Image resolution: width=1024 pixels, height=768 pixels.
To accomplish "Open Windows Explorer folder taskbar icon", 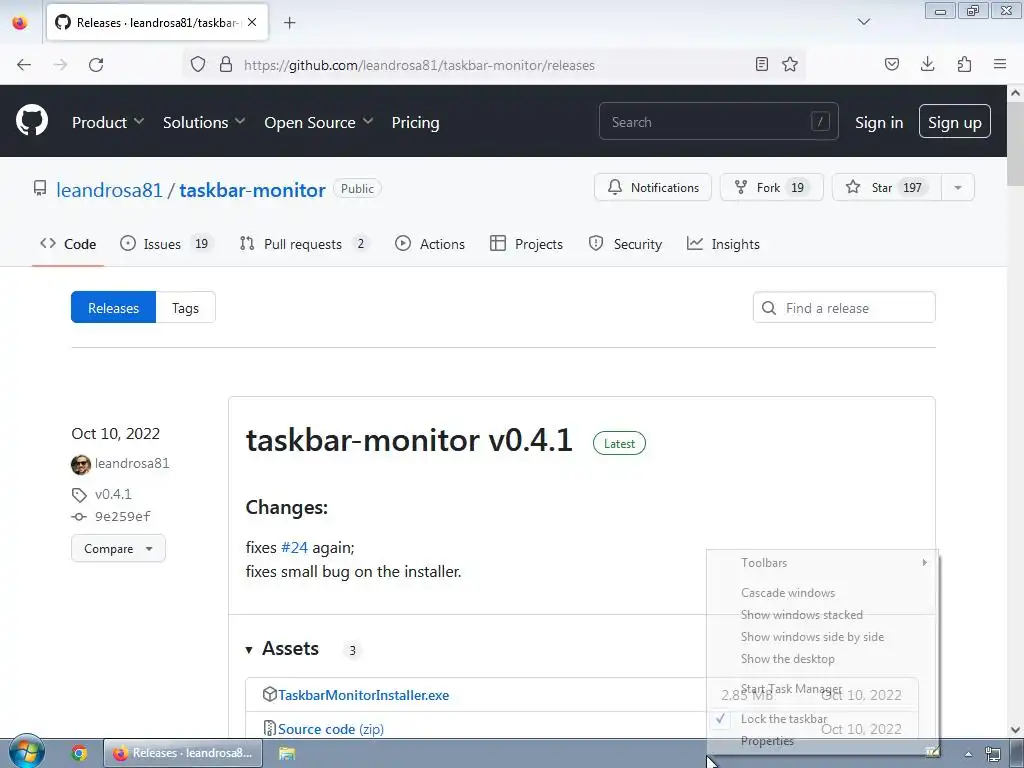I will (287, 753).
